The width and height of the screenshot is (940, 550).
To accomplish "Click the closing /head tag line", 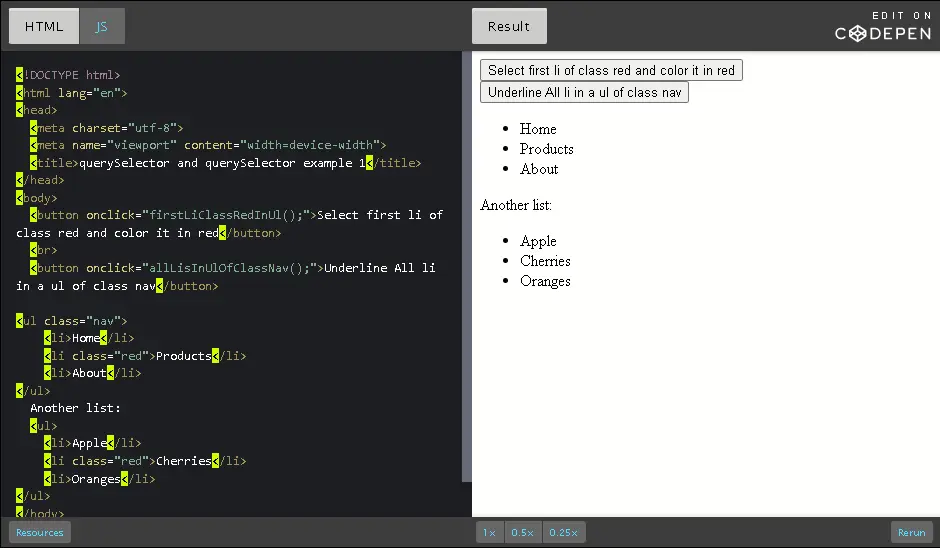I will point(40,180).
